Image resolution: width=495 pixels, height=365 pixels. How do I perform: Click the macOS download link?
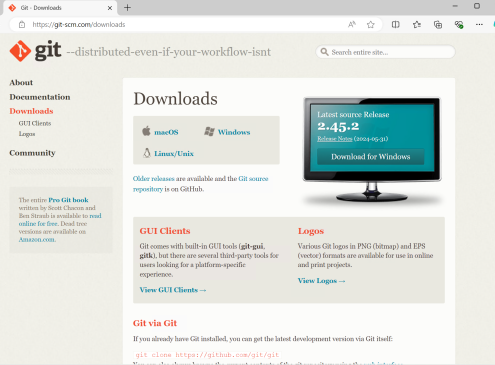click(166, 132)
